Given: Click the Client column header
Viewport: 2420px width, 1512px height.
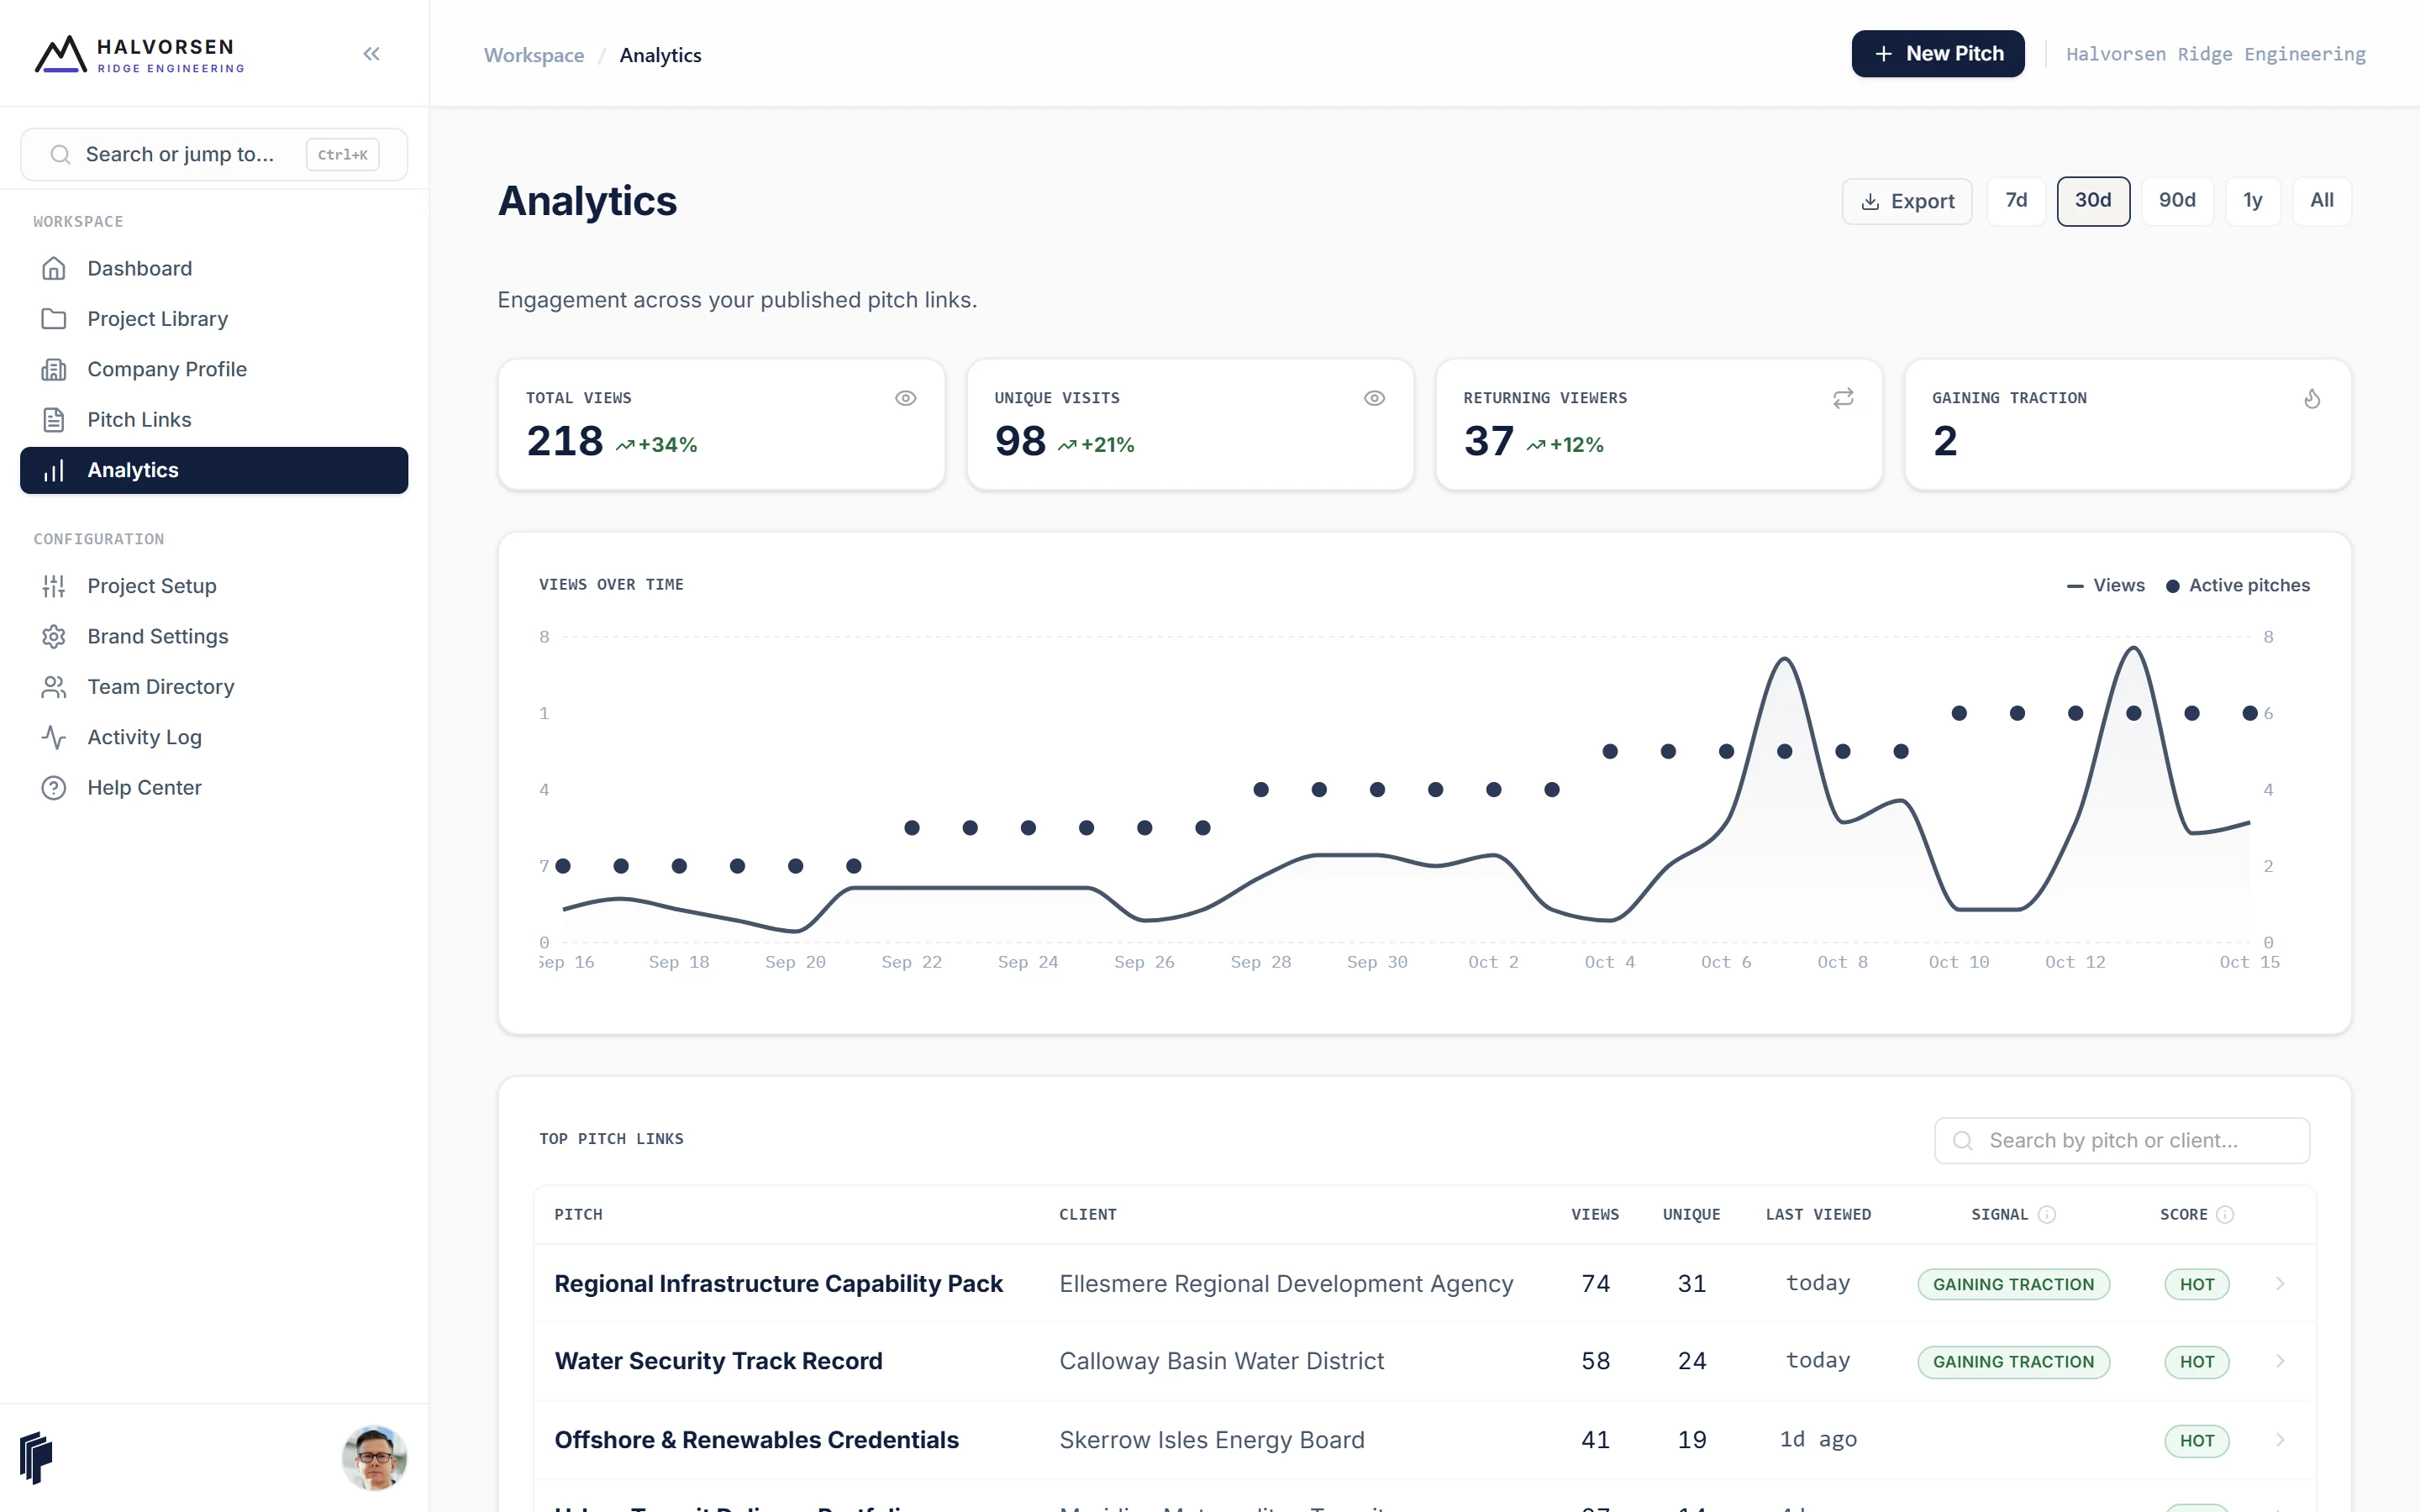Looking at the screenshot, I should tap(1088, 1214).
